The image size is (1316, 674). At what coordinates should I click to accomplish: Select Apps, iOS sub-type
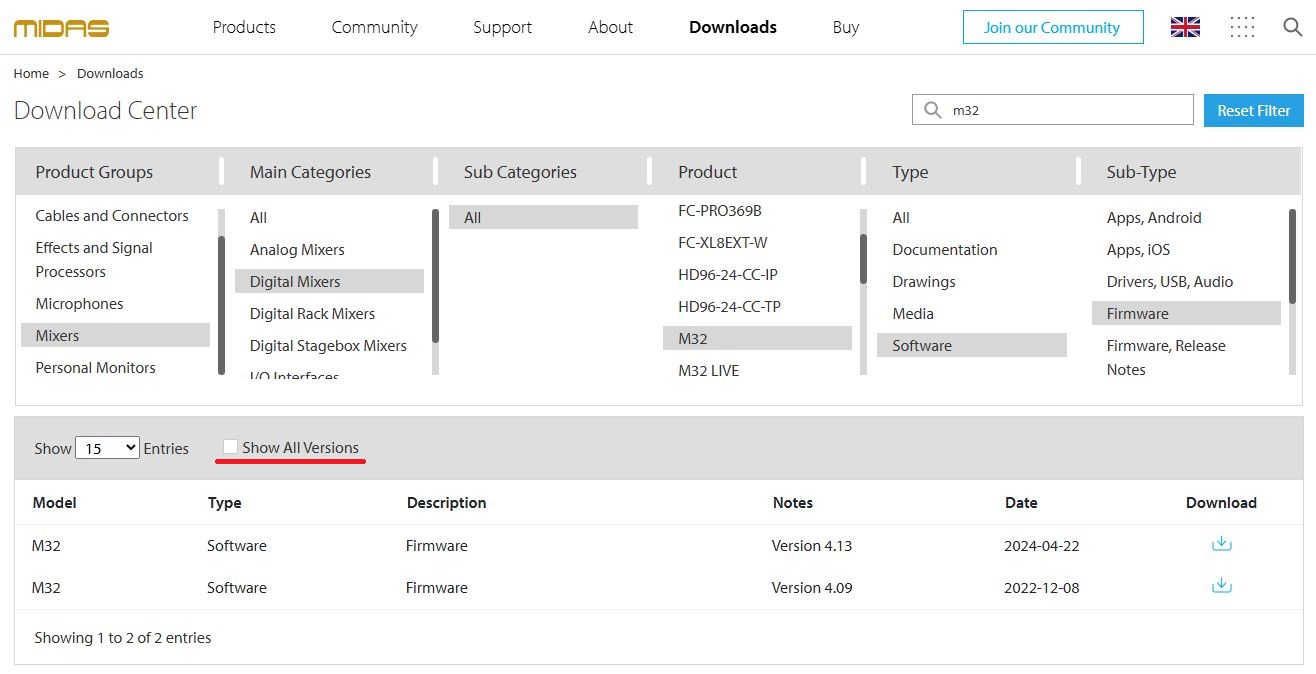point(1138,249)
